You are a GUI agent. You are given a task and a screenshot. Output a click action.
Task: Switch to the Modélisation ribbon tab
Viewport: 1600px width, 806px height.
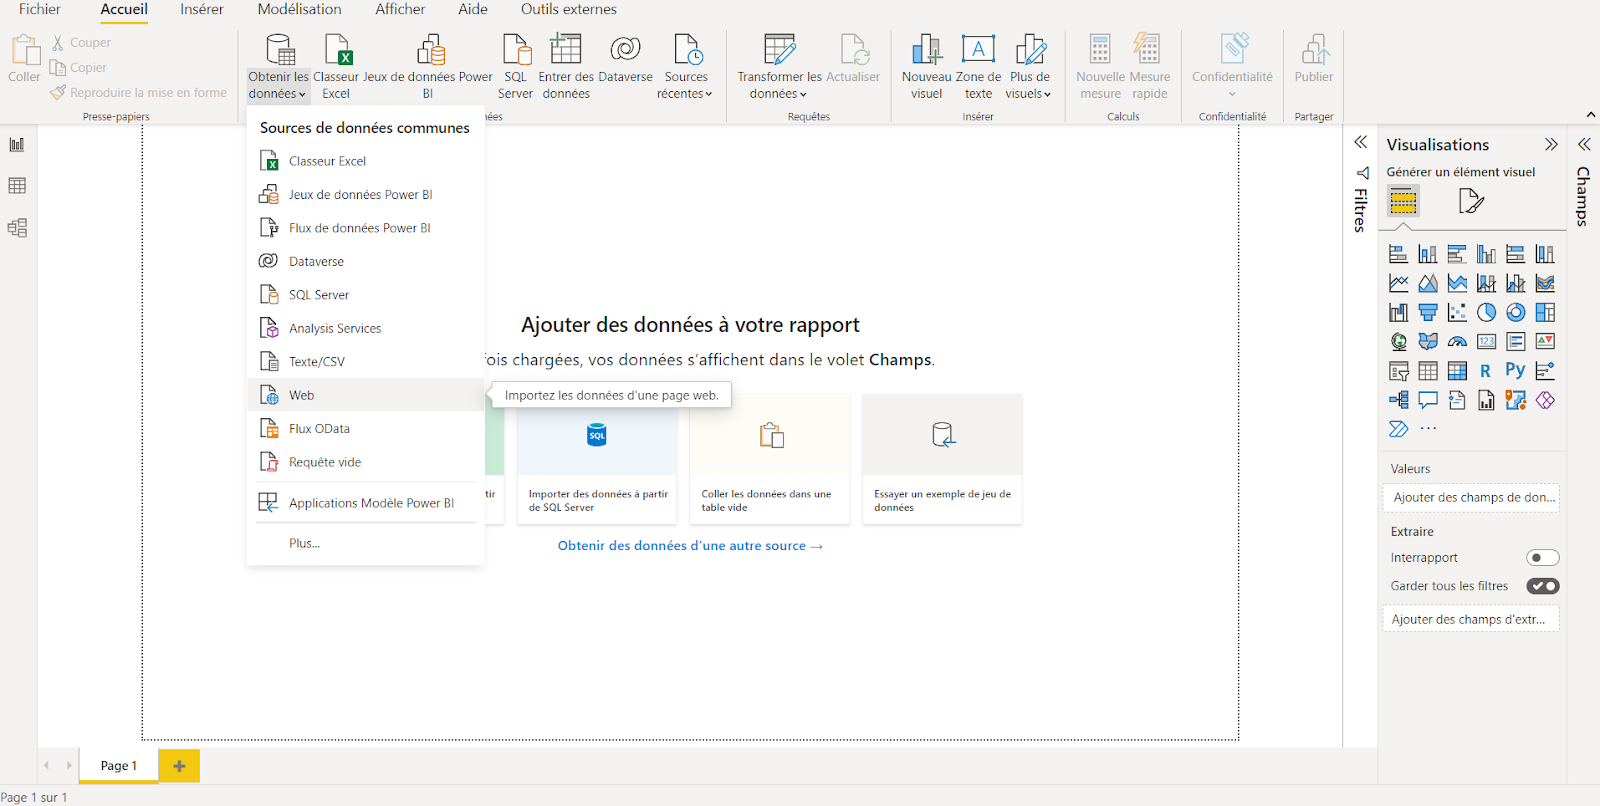coord(299,9)
